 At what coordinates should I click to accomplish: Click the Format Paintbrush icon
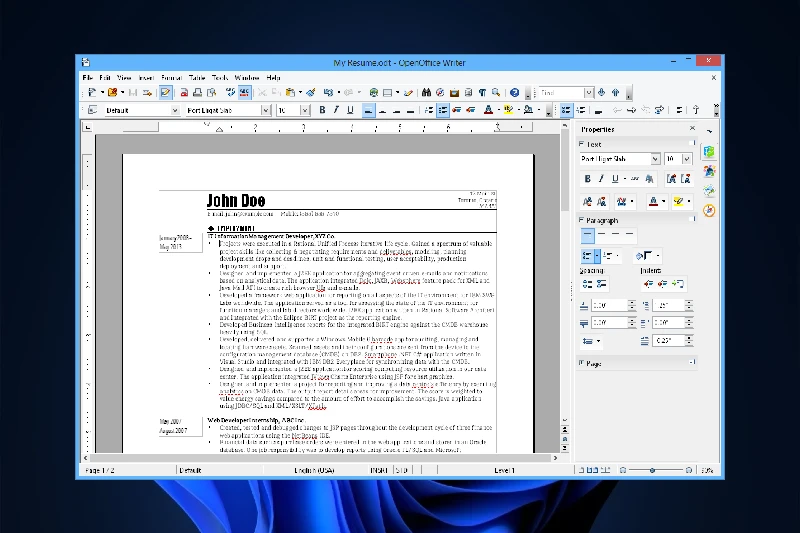[x=311, y=93]
